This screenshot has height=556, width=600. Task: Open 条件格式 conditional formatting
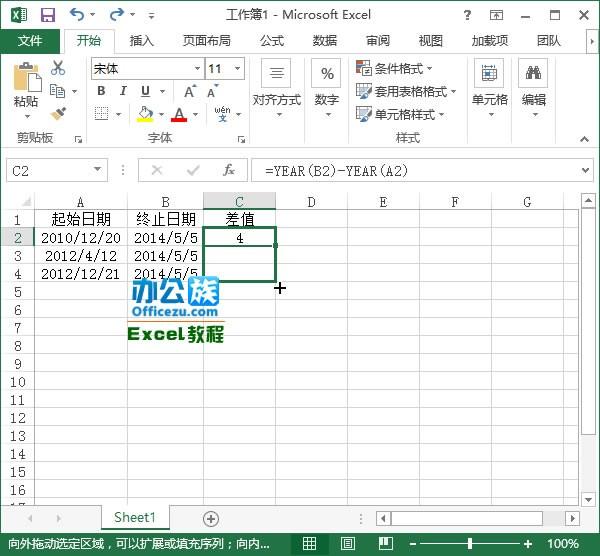click(395, 68)
